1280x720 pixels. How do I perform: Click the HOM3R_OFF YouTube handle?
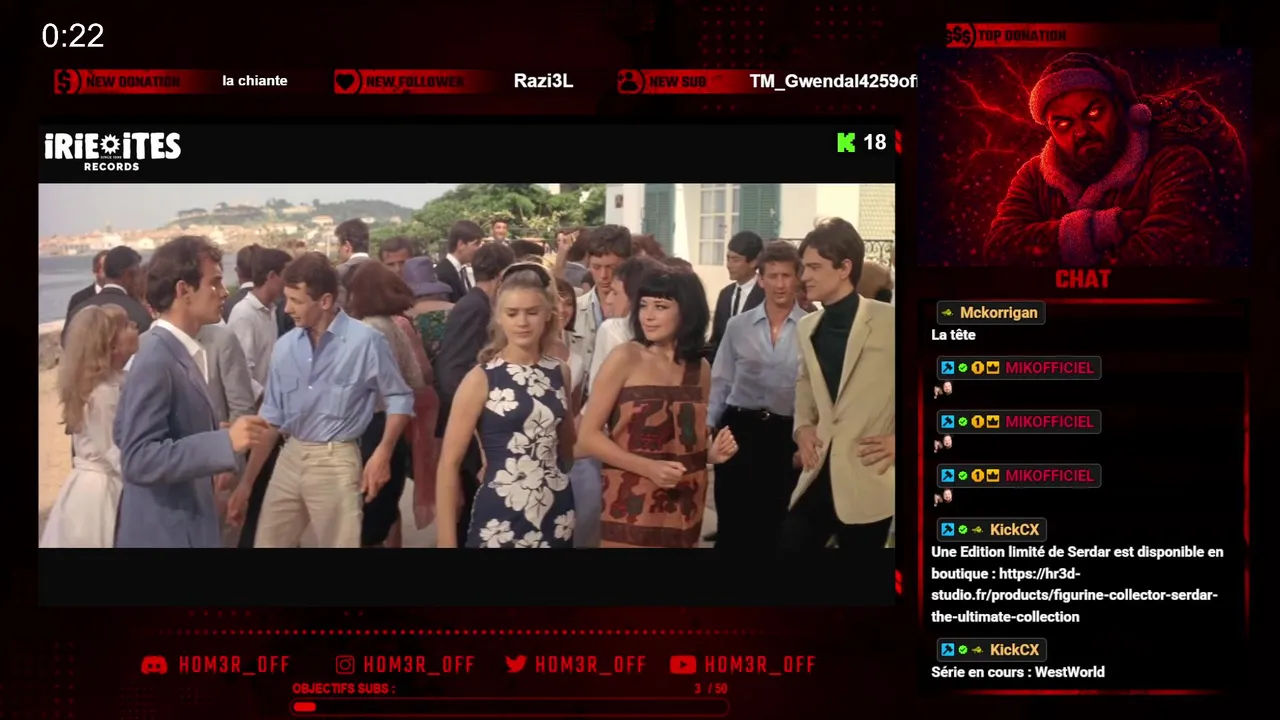coord(760,665)
